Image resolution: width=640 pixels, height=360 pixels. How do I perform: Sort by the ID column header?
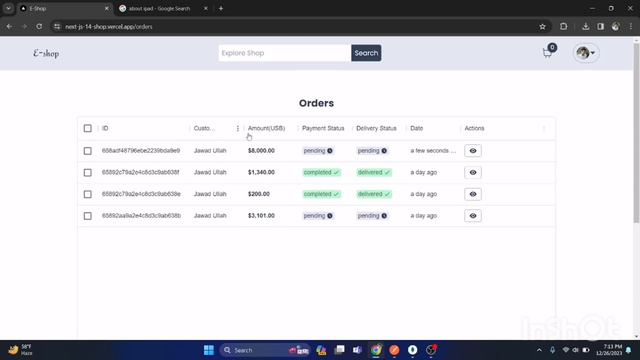coord(105,128)
